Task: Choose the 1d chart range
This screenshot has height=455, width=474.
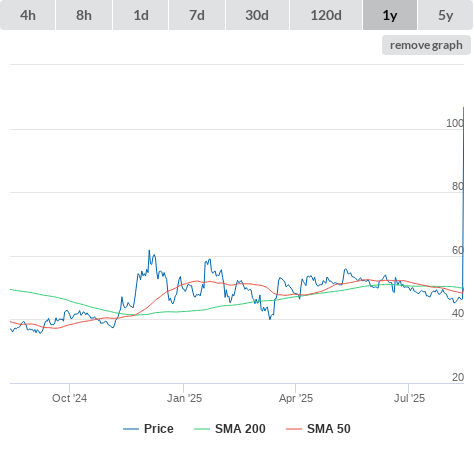Action: [x=141, y=15]
